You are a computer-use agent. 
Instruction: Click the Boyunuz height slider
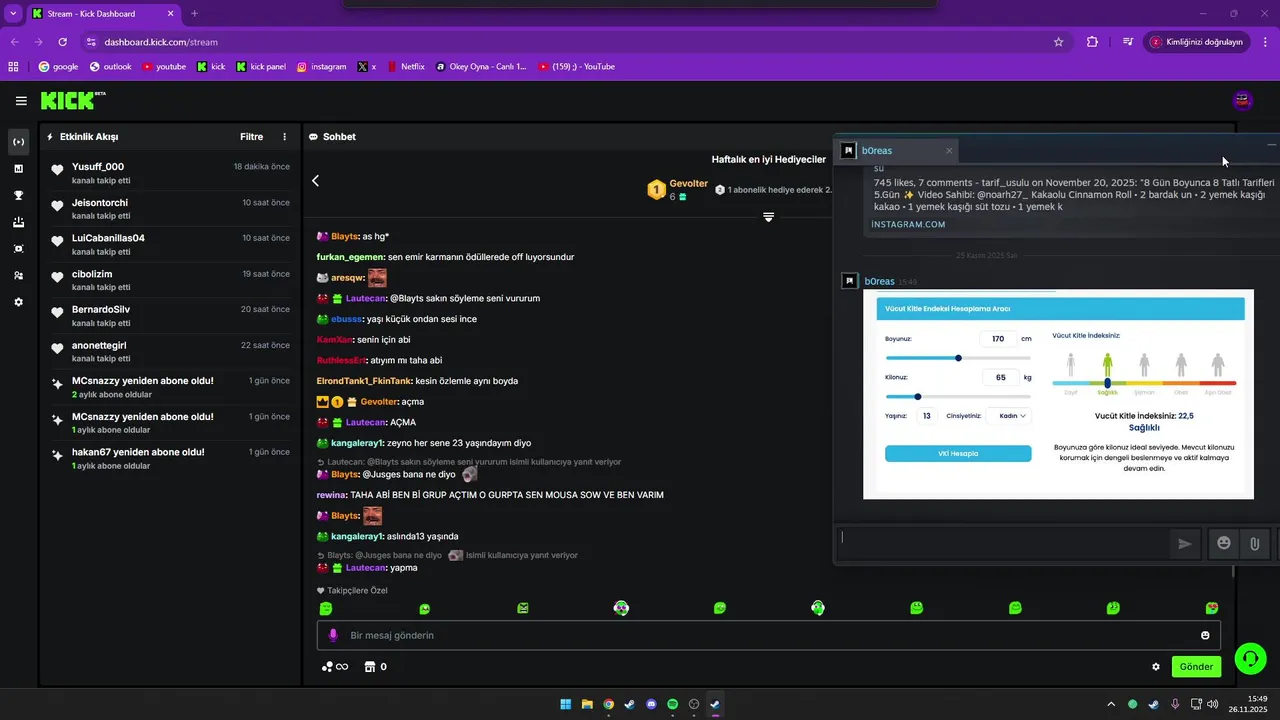point(958,358)
